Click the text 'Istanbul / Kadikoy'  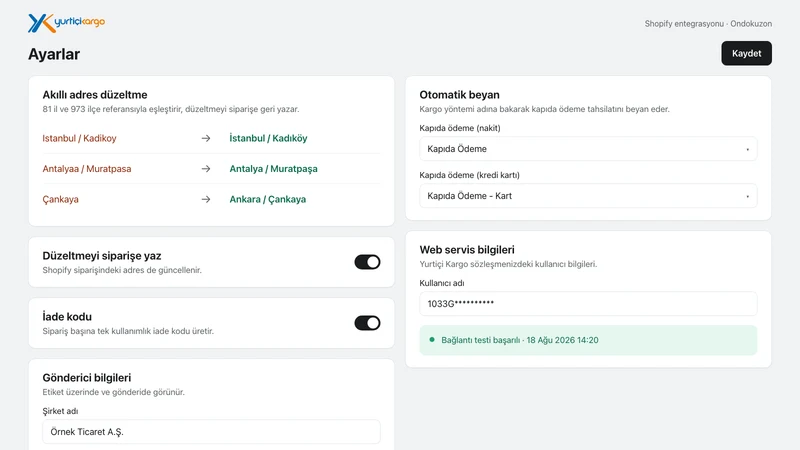click(x=79, y=138)
